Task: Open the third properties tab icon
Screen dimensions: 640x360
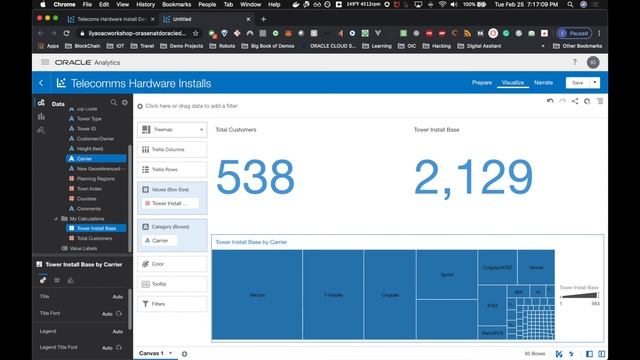Action: pos(70,280)
